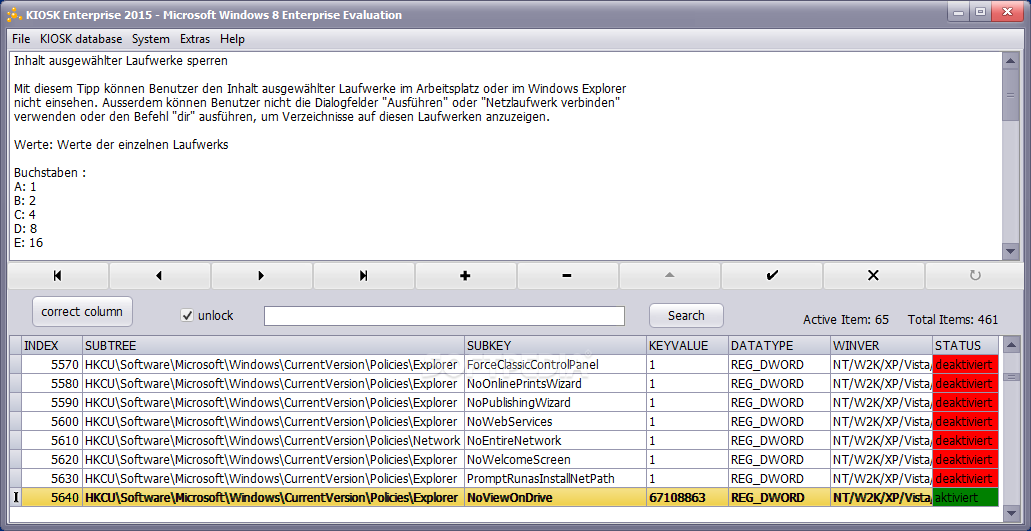Image resolution: width=1031 pixels, height=531 pixels.
Task: Select the NoWelcomeScreen subkey cell
Action: [x=555, y=459]
